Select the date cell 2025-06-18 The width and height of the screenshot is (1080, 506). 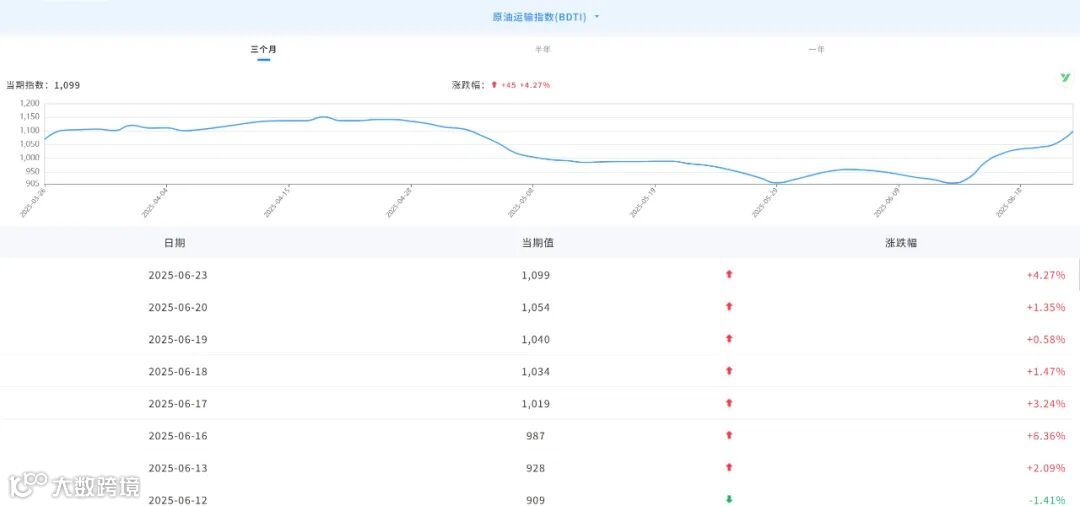click(x=178, y=372)
